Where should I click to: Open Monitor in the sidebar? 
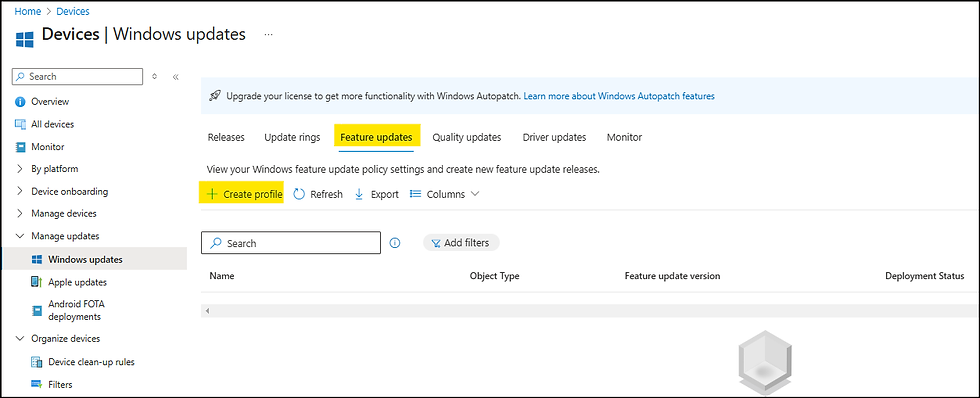click(x=48, y=147)
